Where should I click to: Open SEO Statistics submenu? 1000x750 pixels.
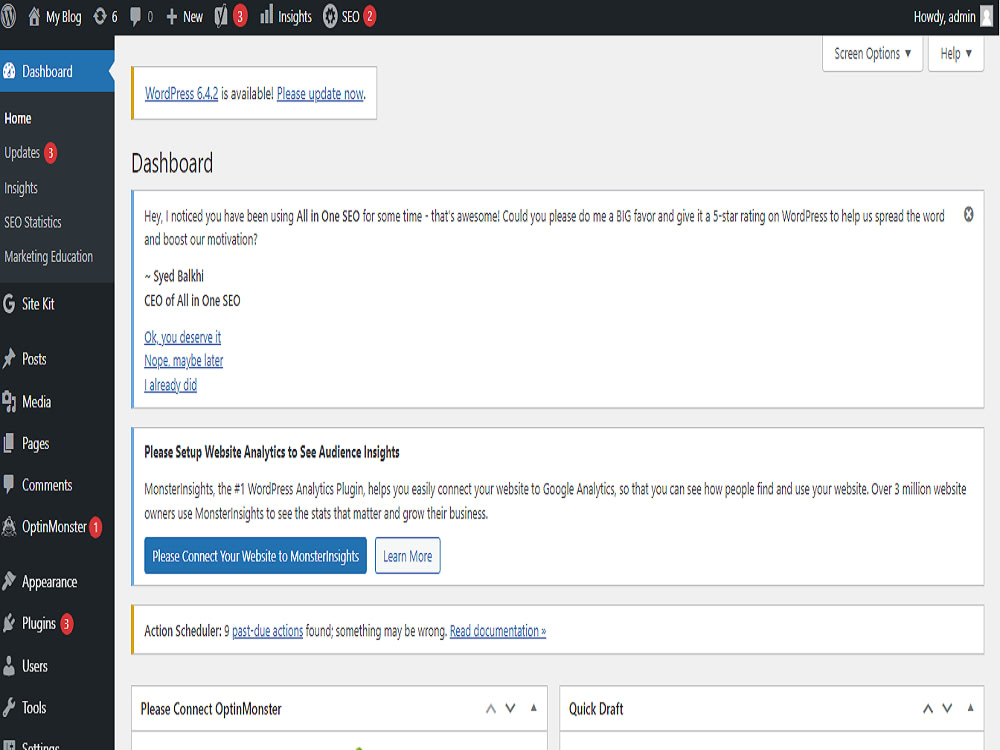tap(33, 222)
